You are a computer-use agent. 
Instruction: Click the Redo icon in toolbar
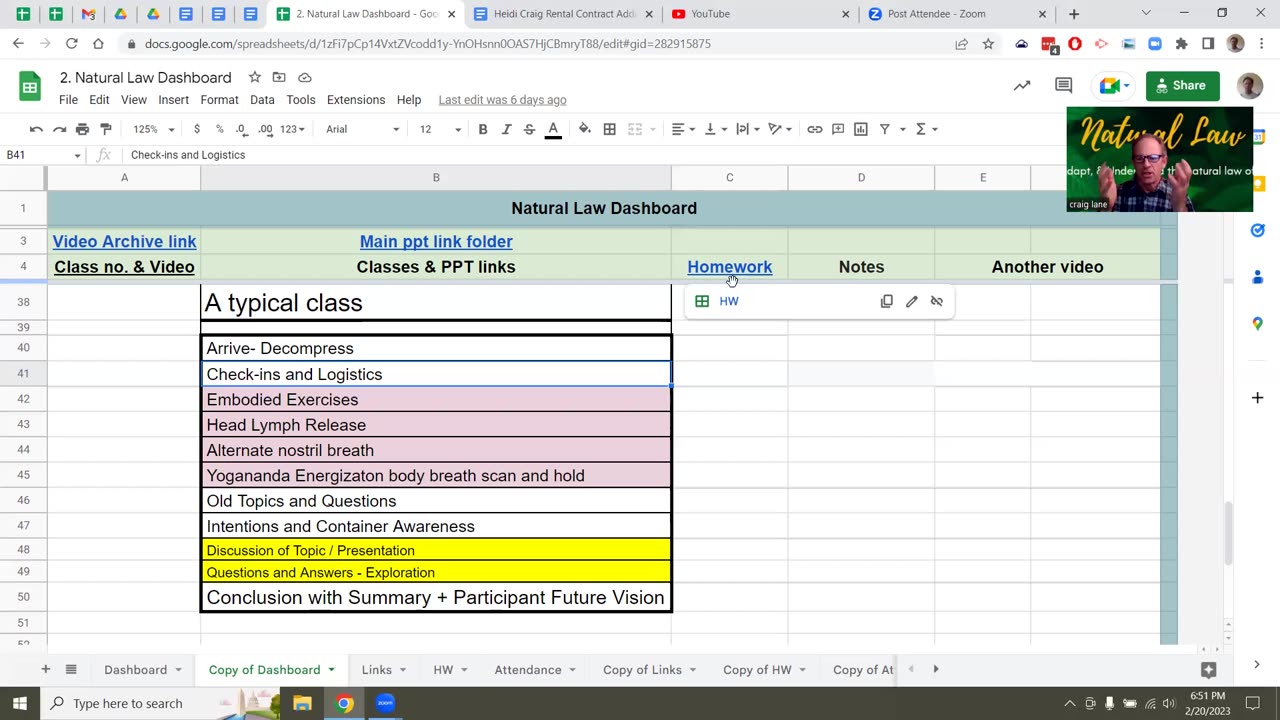pos(59,129)
